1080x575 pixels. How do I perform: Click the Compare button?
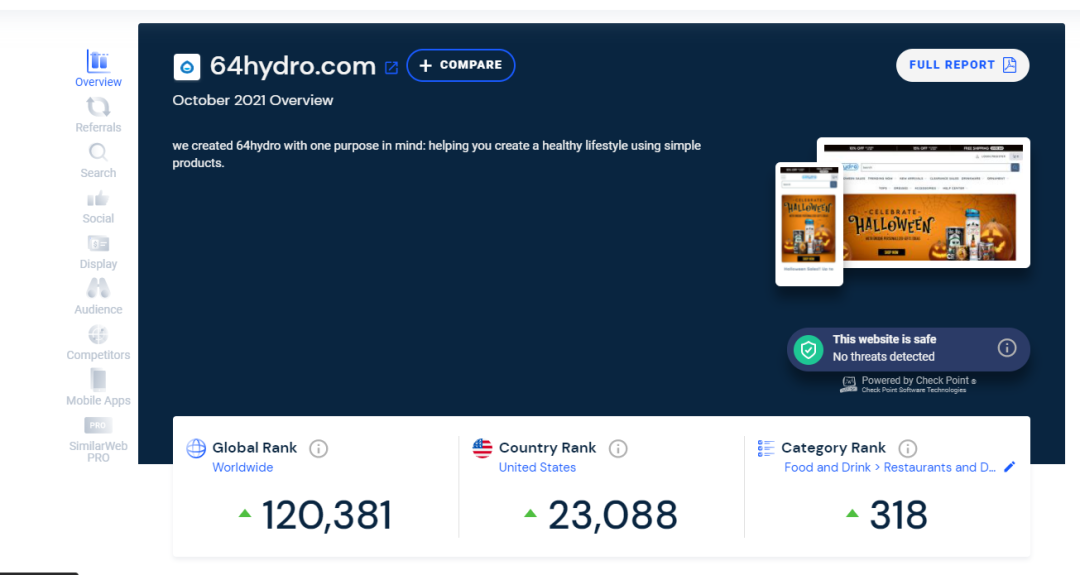(461, 65)
